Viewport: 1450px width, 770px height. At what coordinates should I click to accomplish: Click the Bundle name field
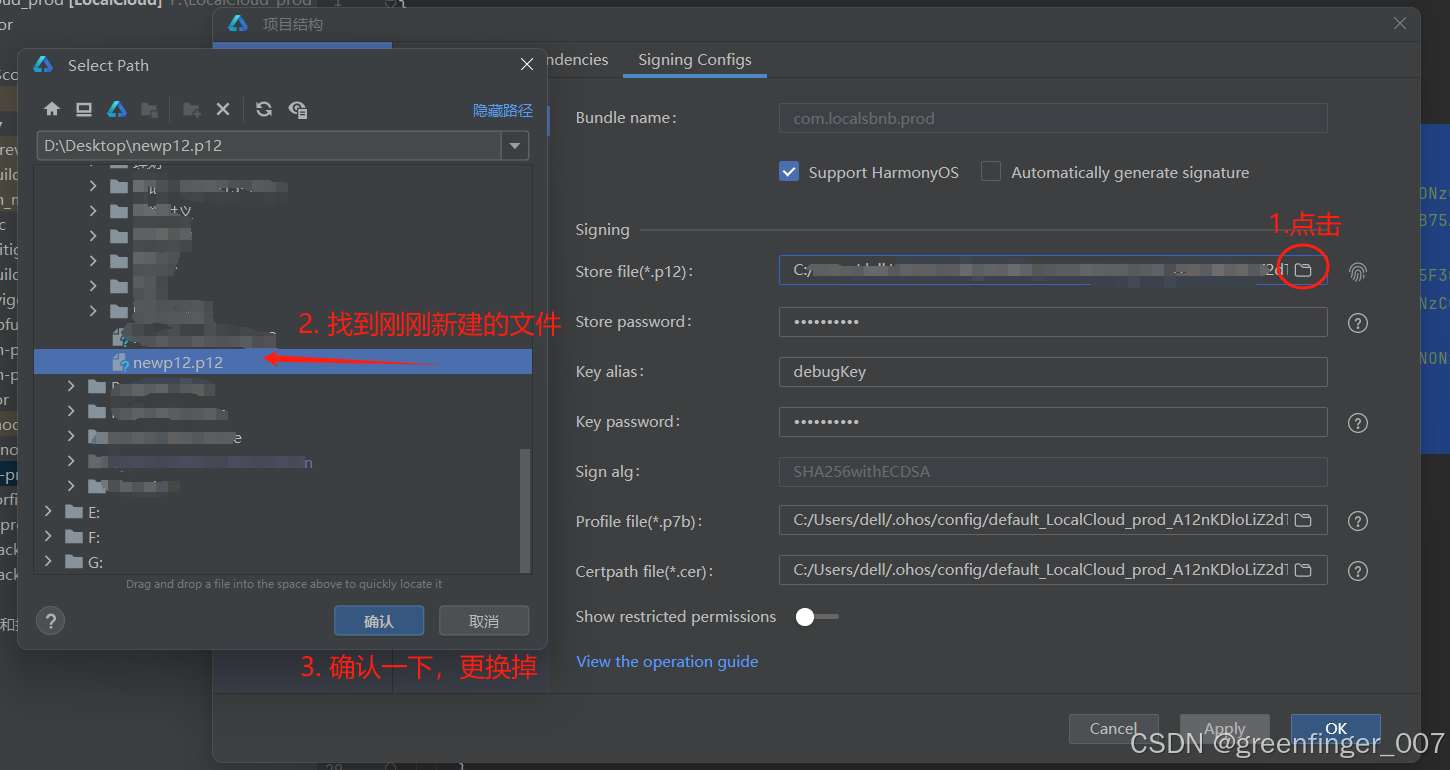click(1053, 118)
